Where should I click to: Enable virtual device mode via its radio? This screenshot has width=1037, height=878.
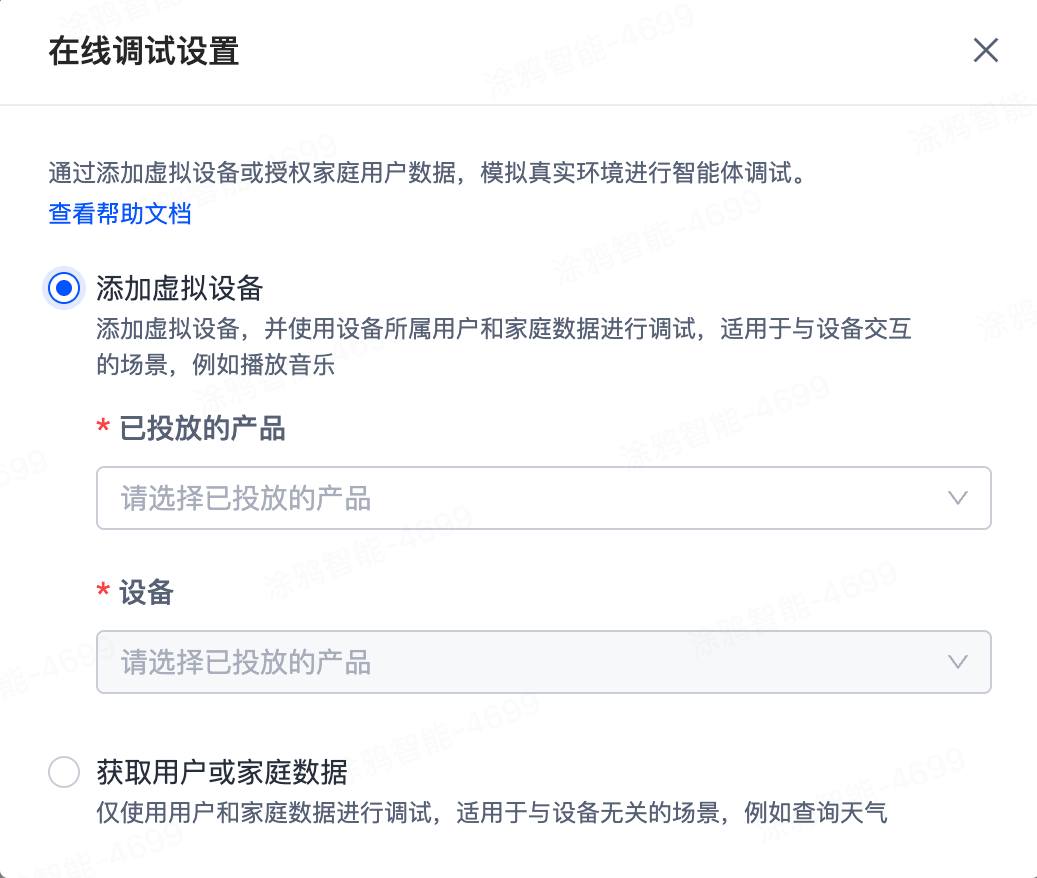click(x=63, y=288)
